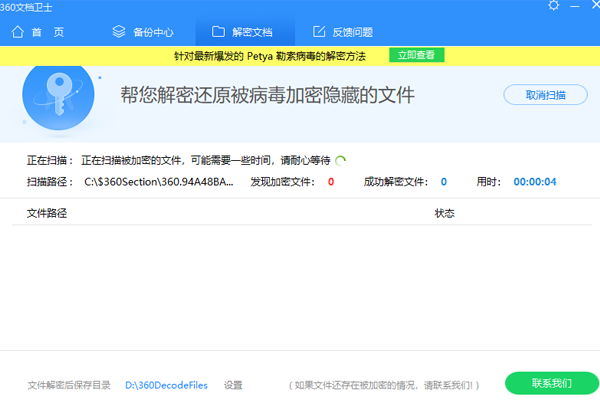Click the 取消扫描 button to cancel scan
The width and height of the screenshot is (600, 400).
[x=545, y=95]
